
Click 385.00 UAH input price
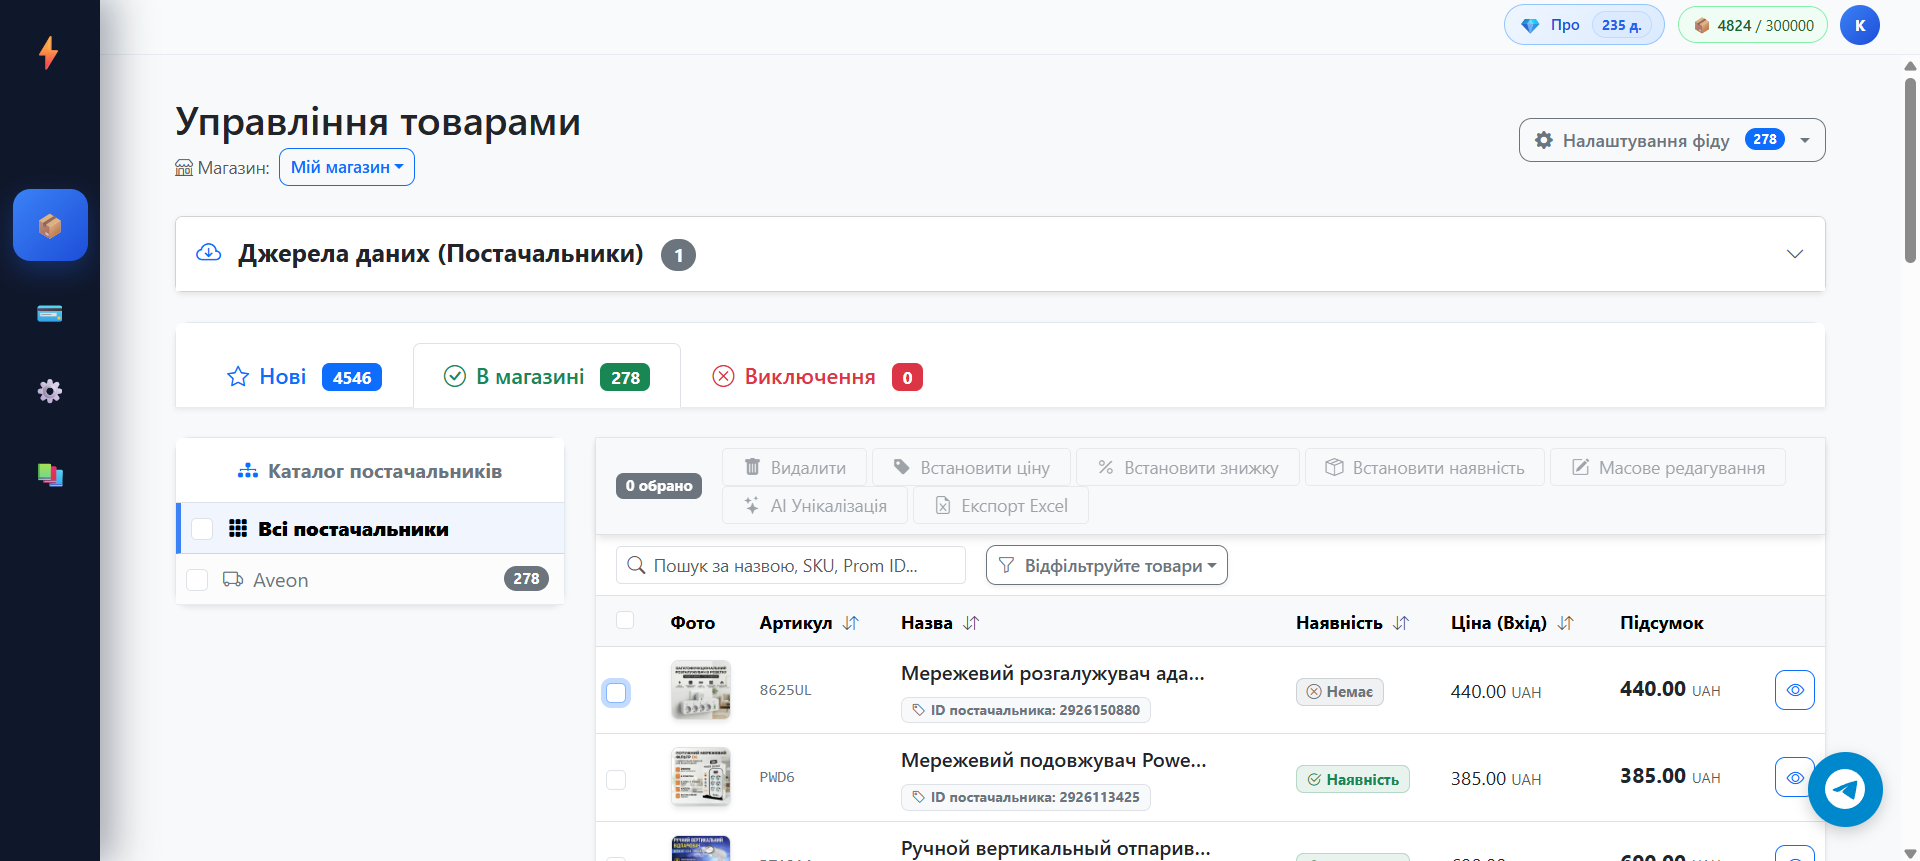(x=1496, y=779)
